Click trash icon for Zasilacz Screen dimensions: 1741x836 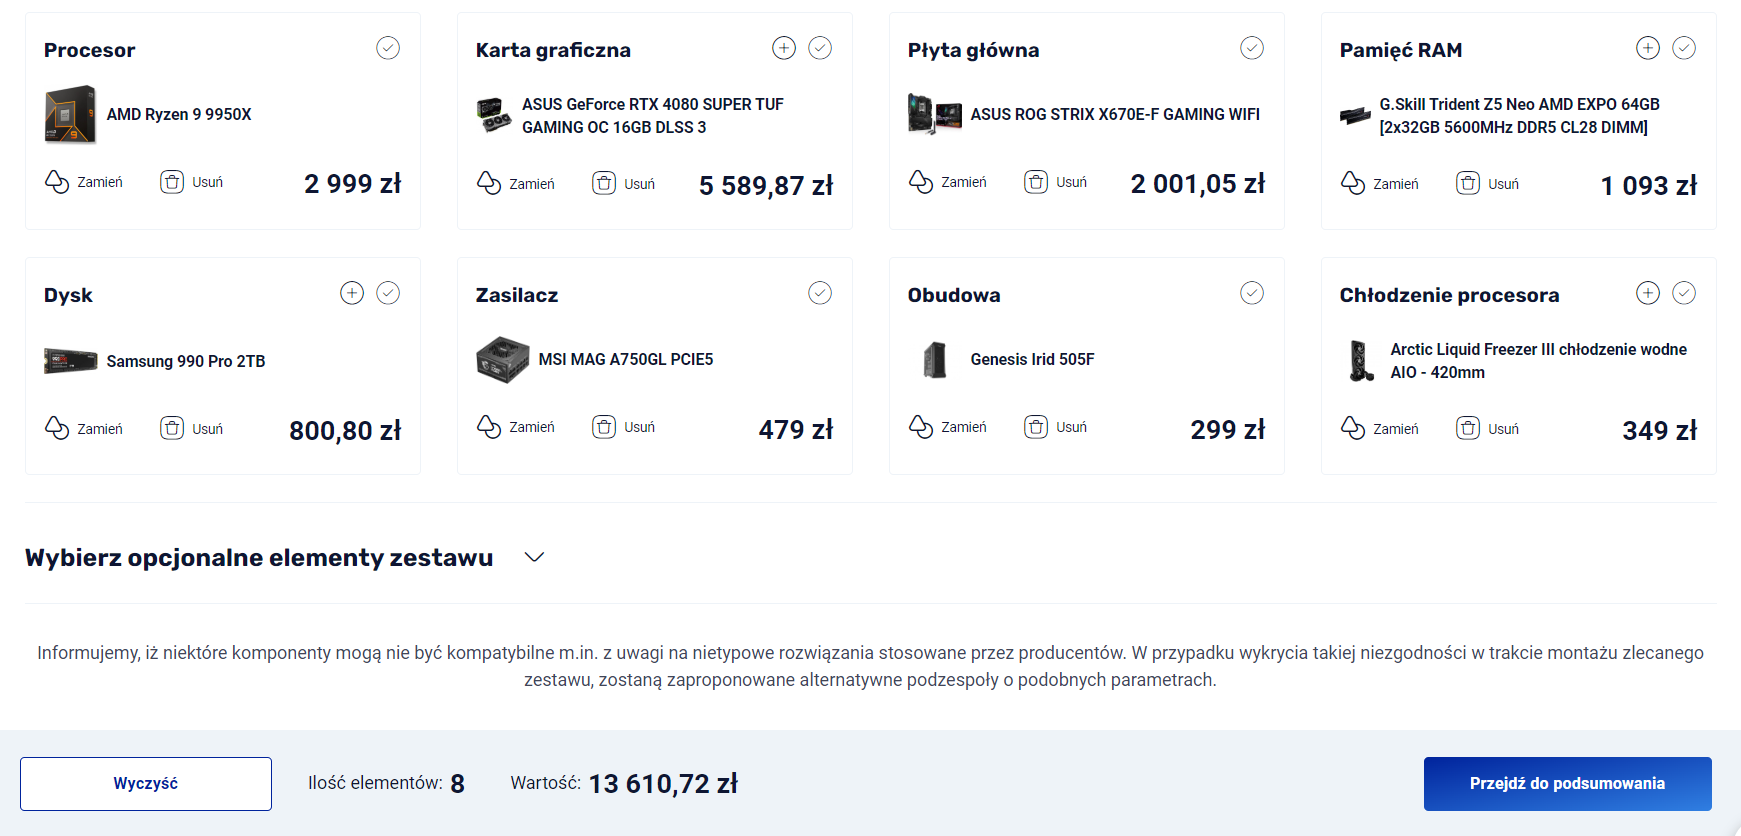604,427
